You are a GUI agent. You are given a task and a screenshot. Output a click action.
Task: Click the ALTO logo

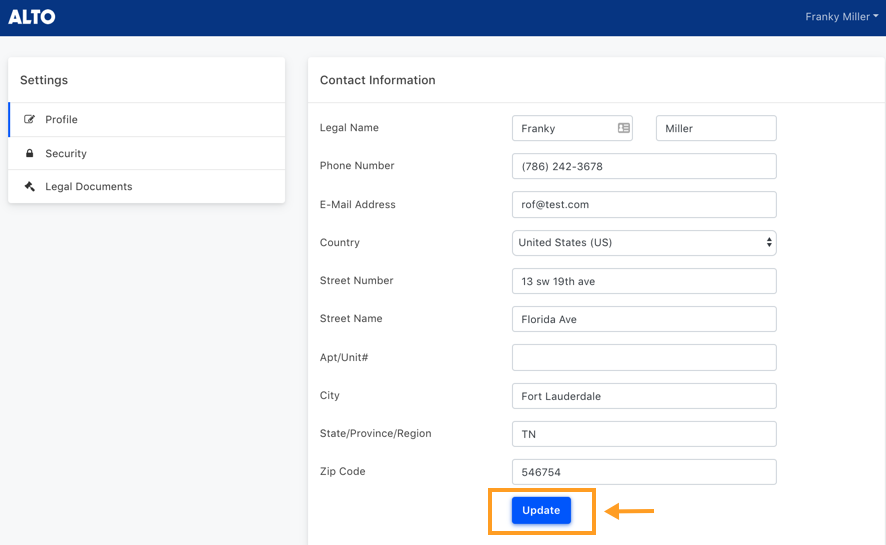(x=32, y=17)
